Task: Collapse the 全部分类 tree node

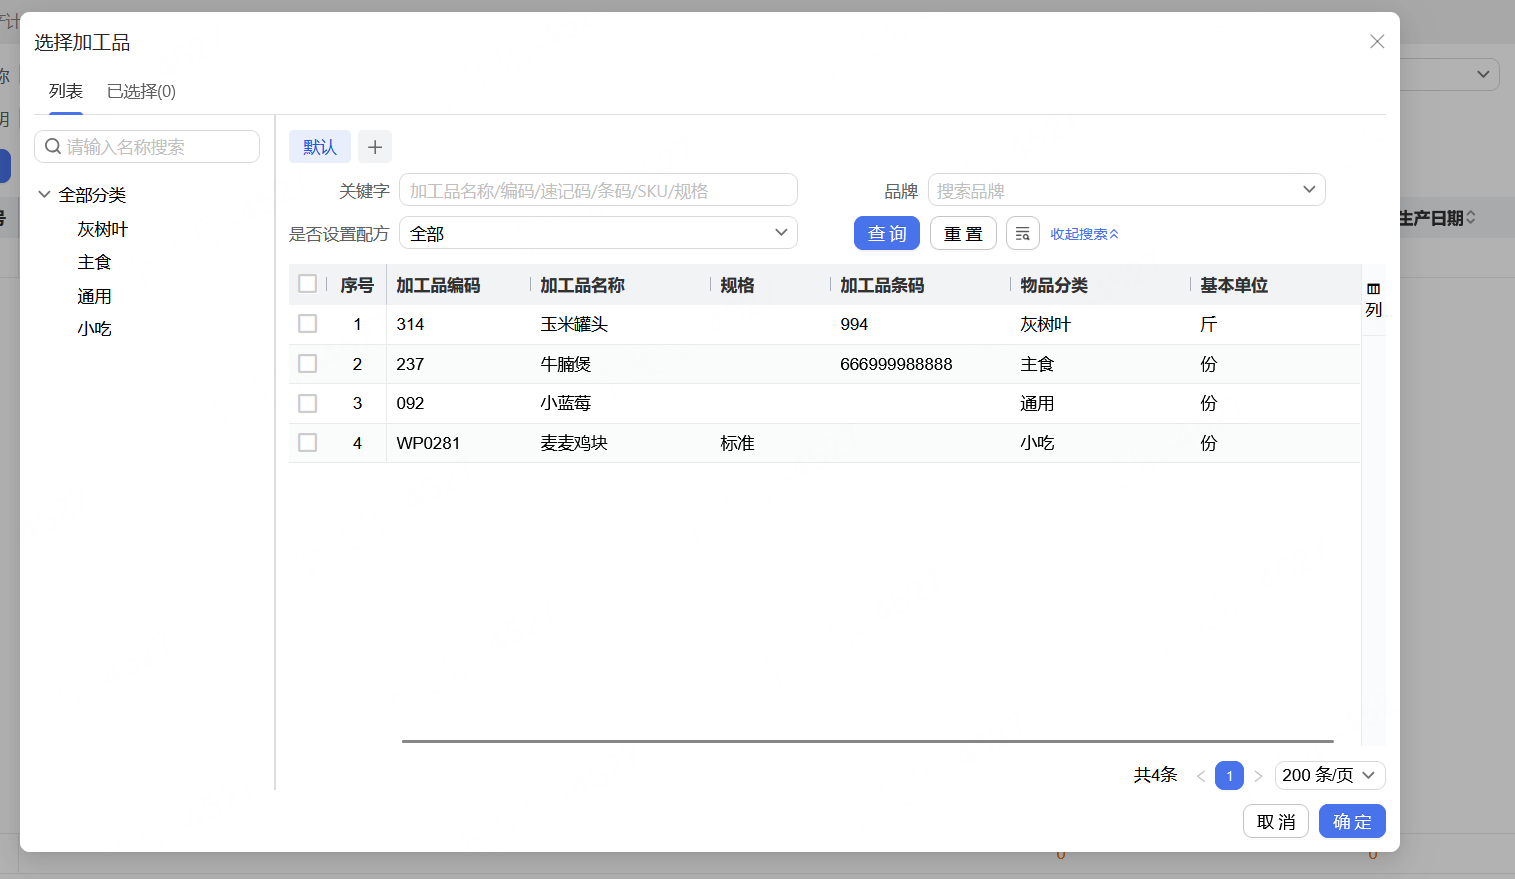Action: [44, 195]
